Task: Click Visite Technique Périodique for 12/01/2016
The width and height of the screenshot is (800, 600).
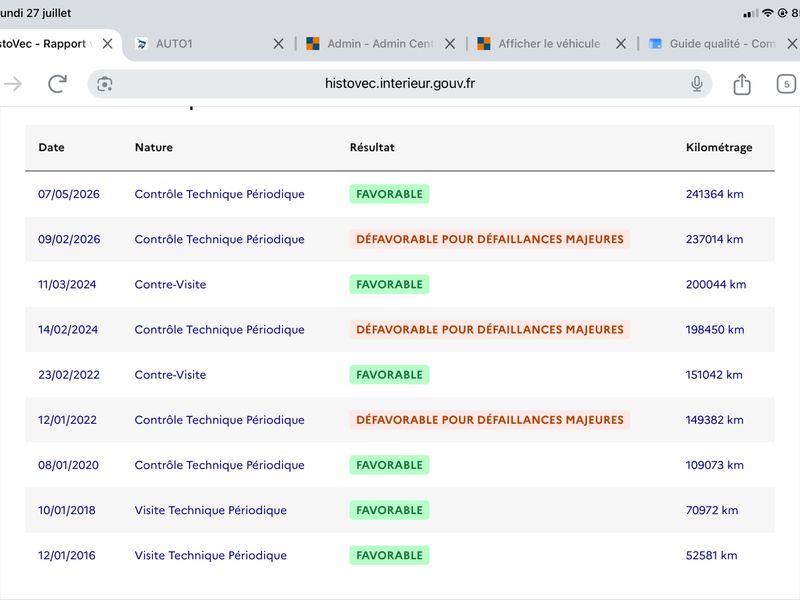Action: (211, 555)
